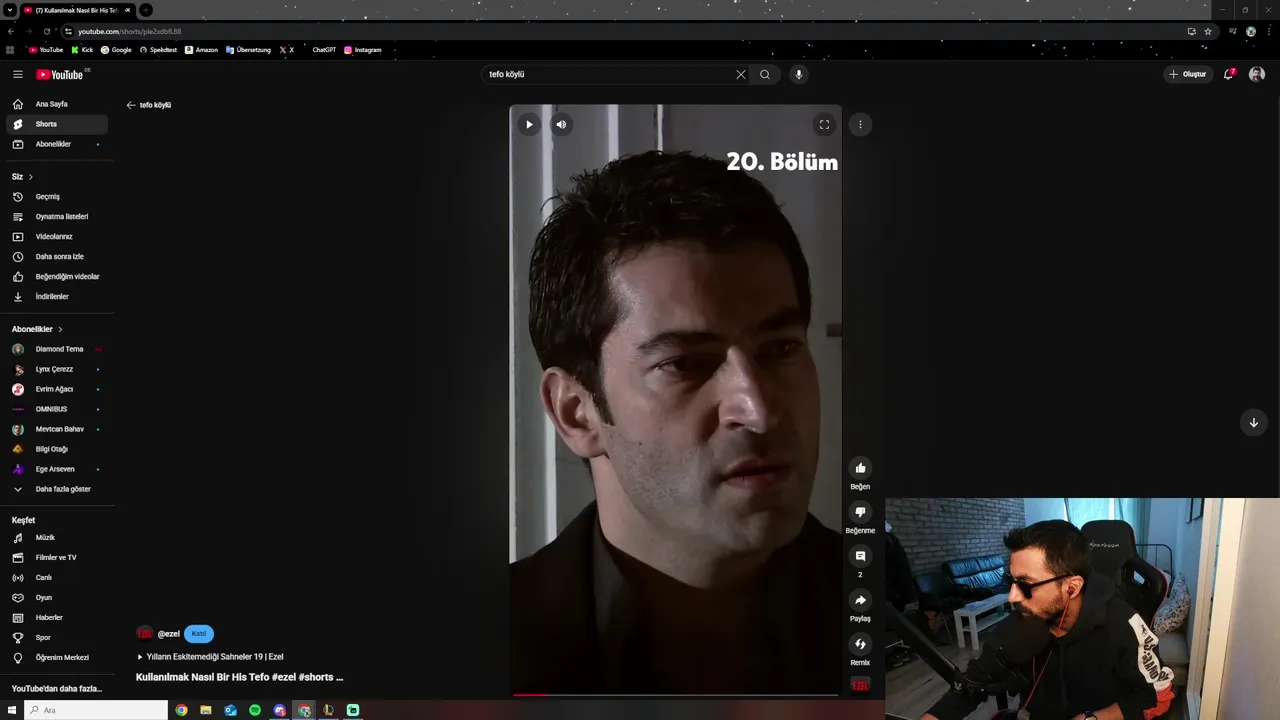Open Diamond Tema channel

57,349
